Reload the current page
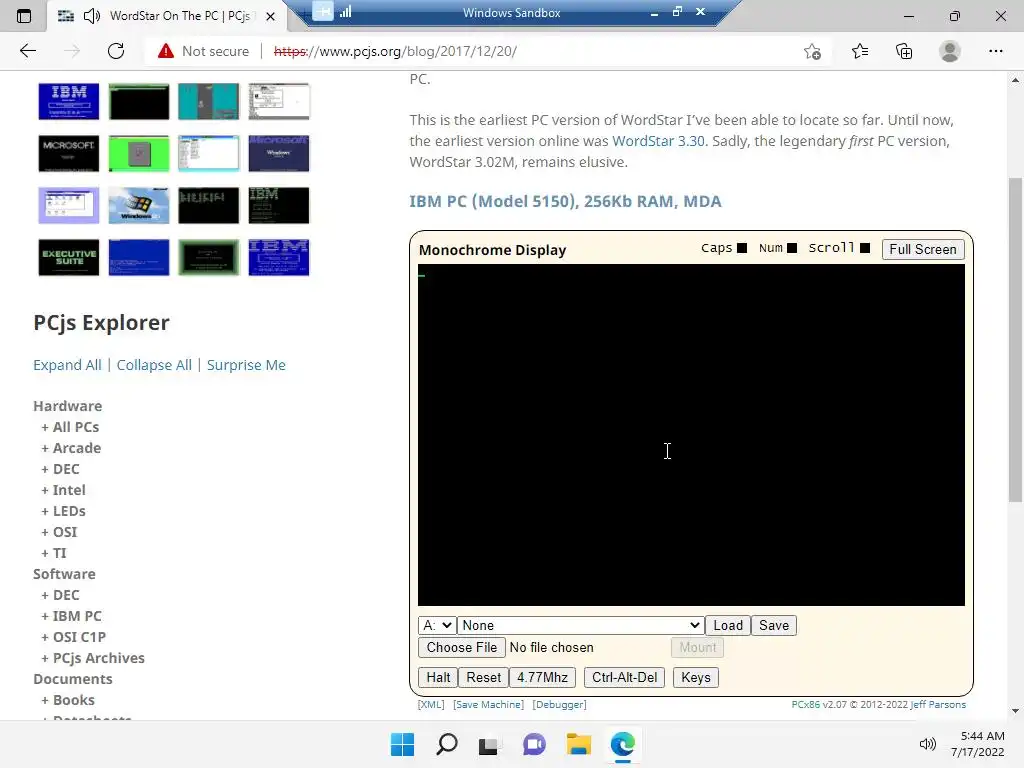The width and height of the screenshot is (1024, 768). click(116, 51)
